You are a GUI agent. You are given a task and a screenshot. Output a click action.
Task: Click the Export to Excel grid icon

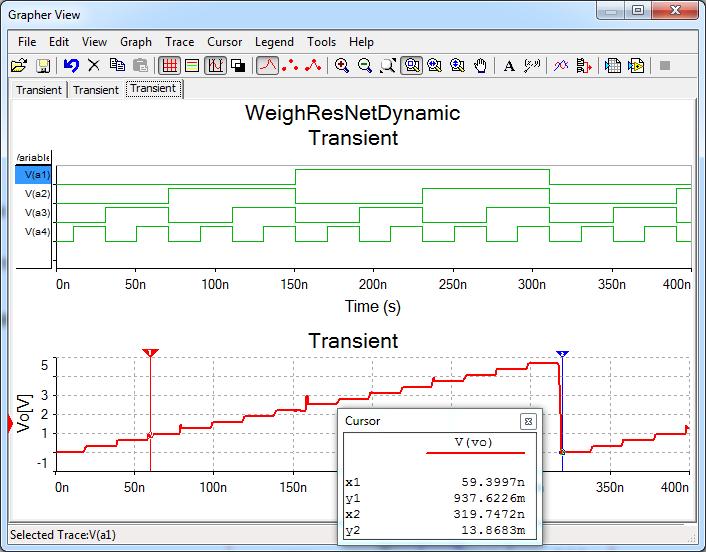pos(613,66)
